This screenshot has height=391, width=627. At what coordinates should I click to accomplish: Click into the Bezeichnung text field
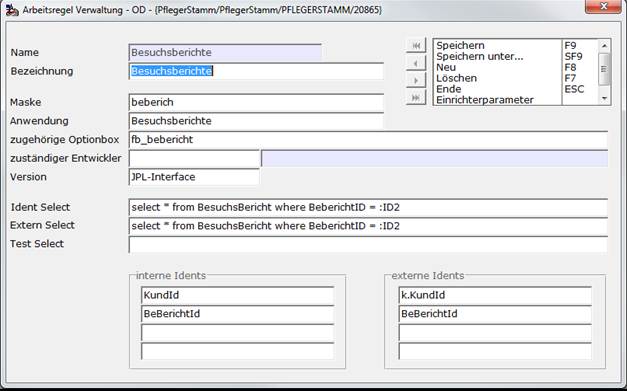point(256,71)
